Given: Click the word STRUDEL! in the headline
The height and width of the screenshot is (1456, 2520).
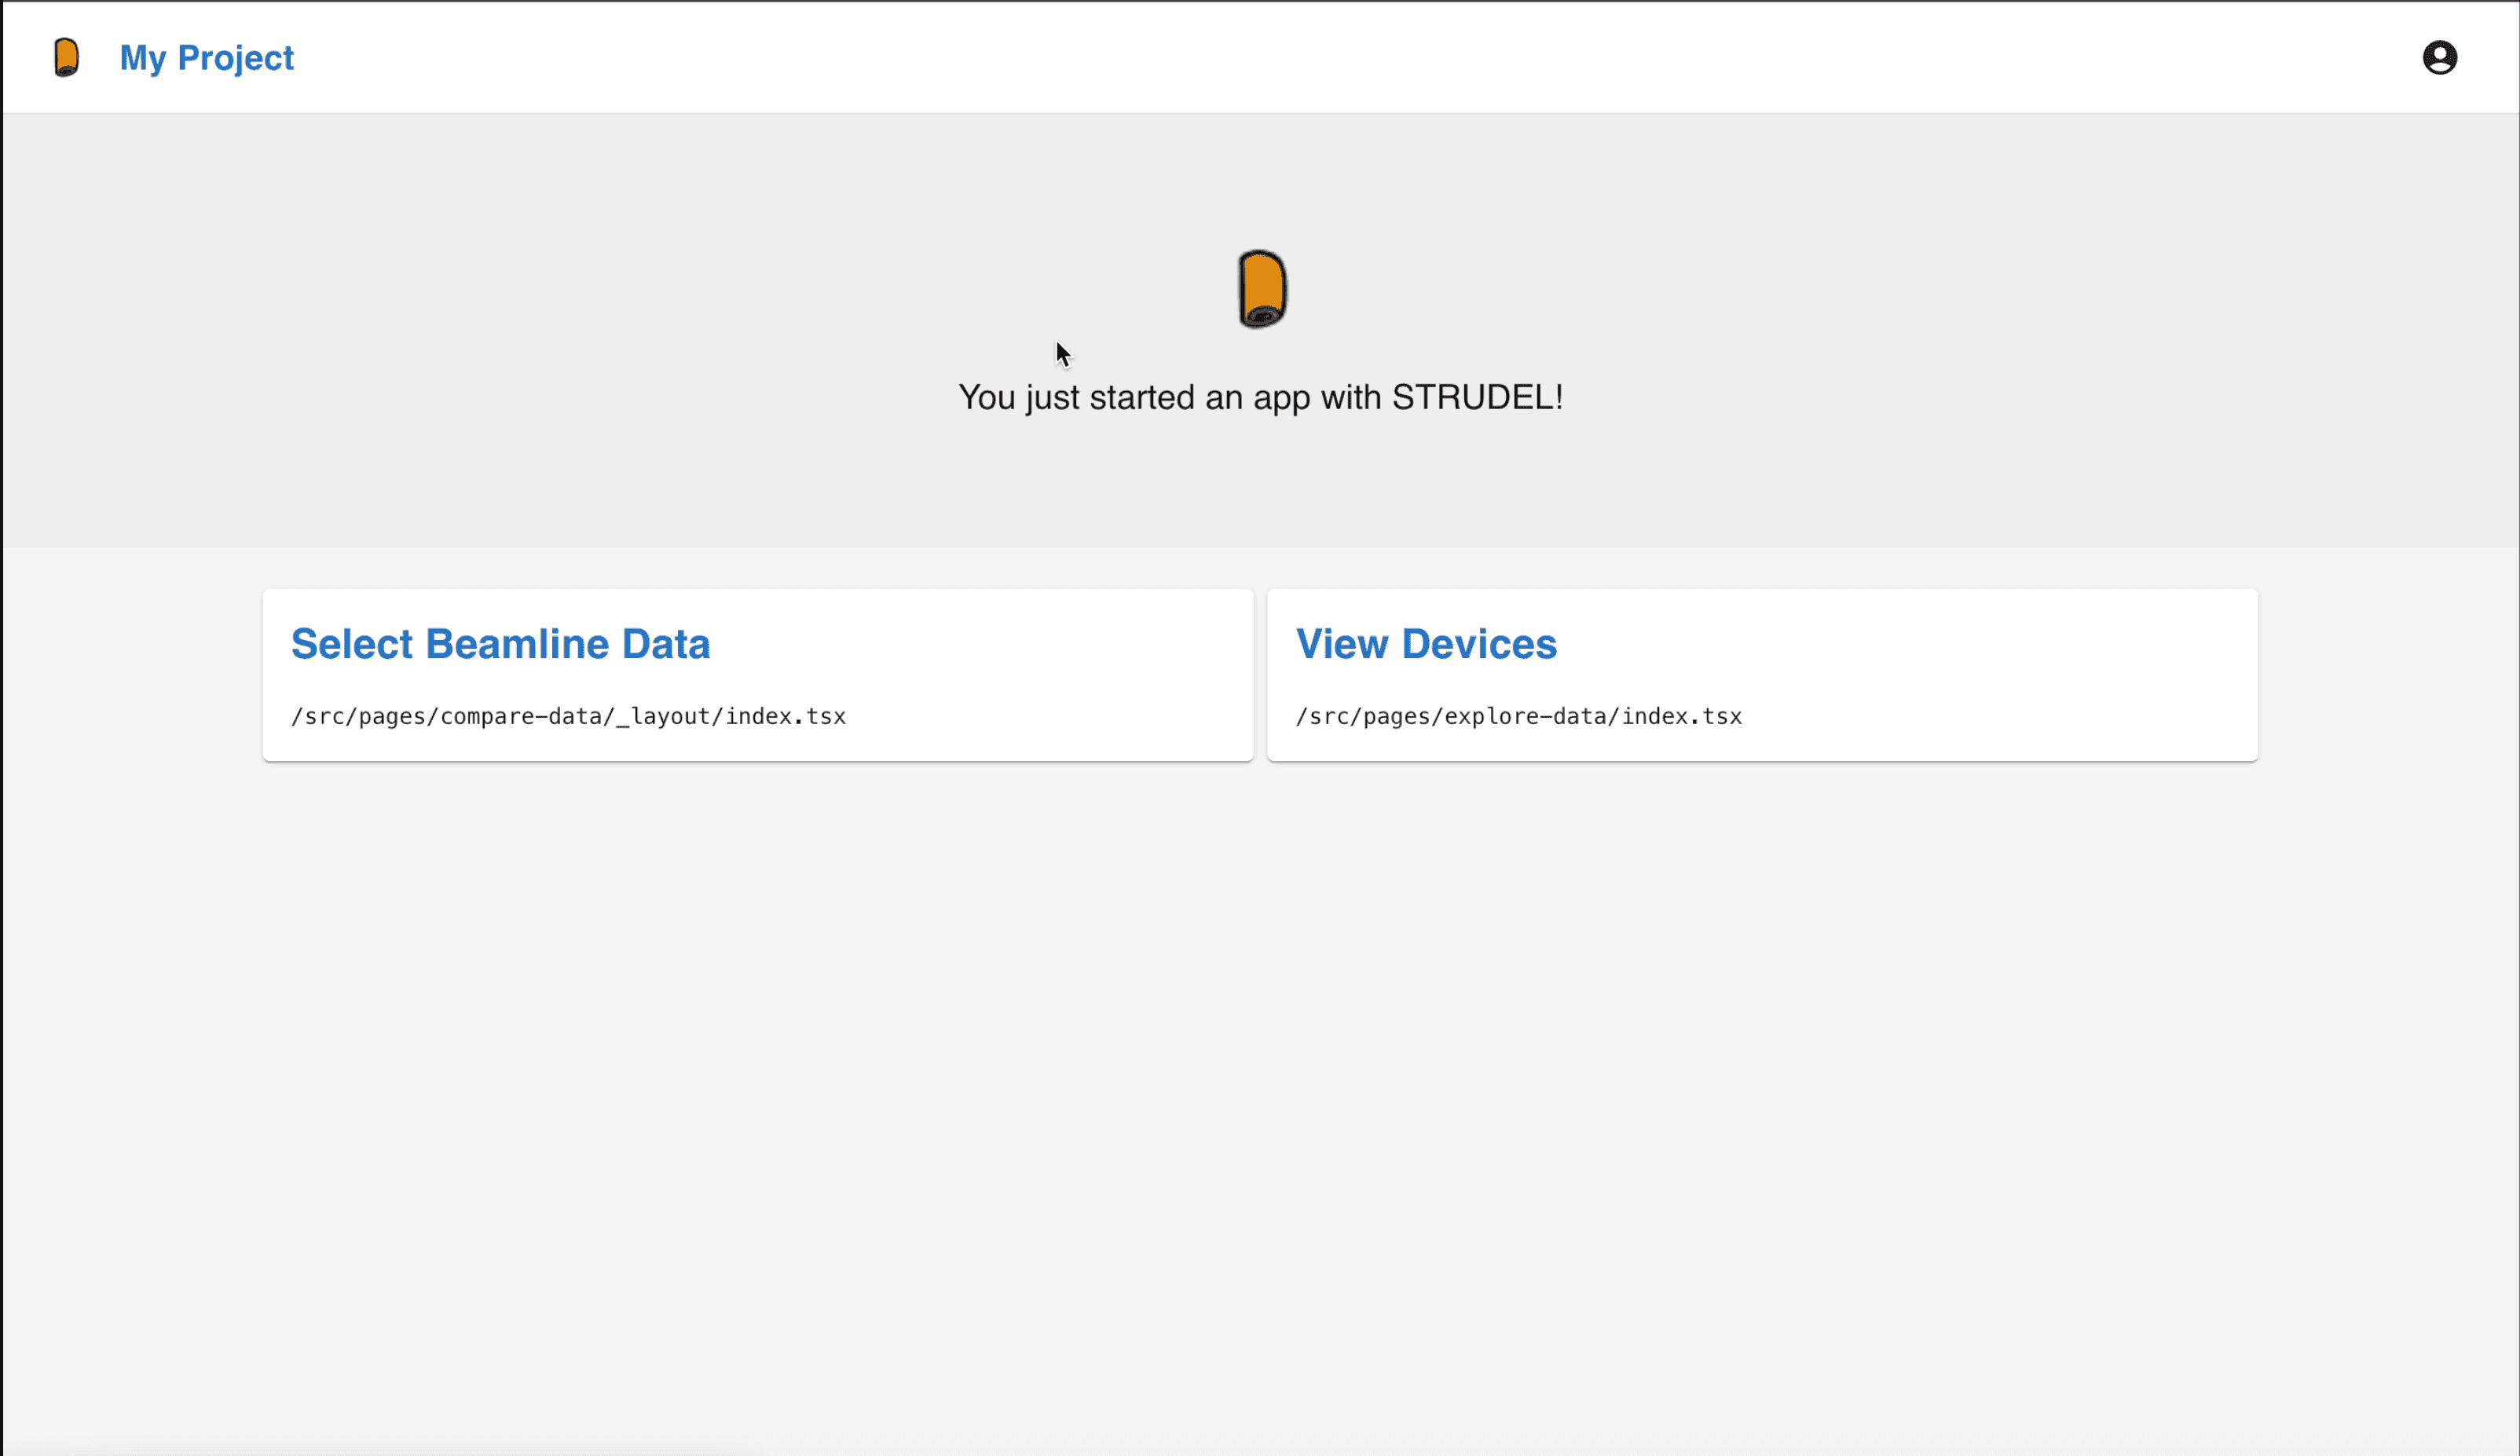Looking at the screenshot, I should point(1477,398).
